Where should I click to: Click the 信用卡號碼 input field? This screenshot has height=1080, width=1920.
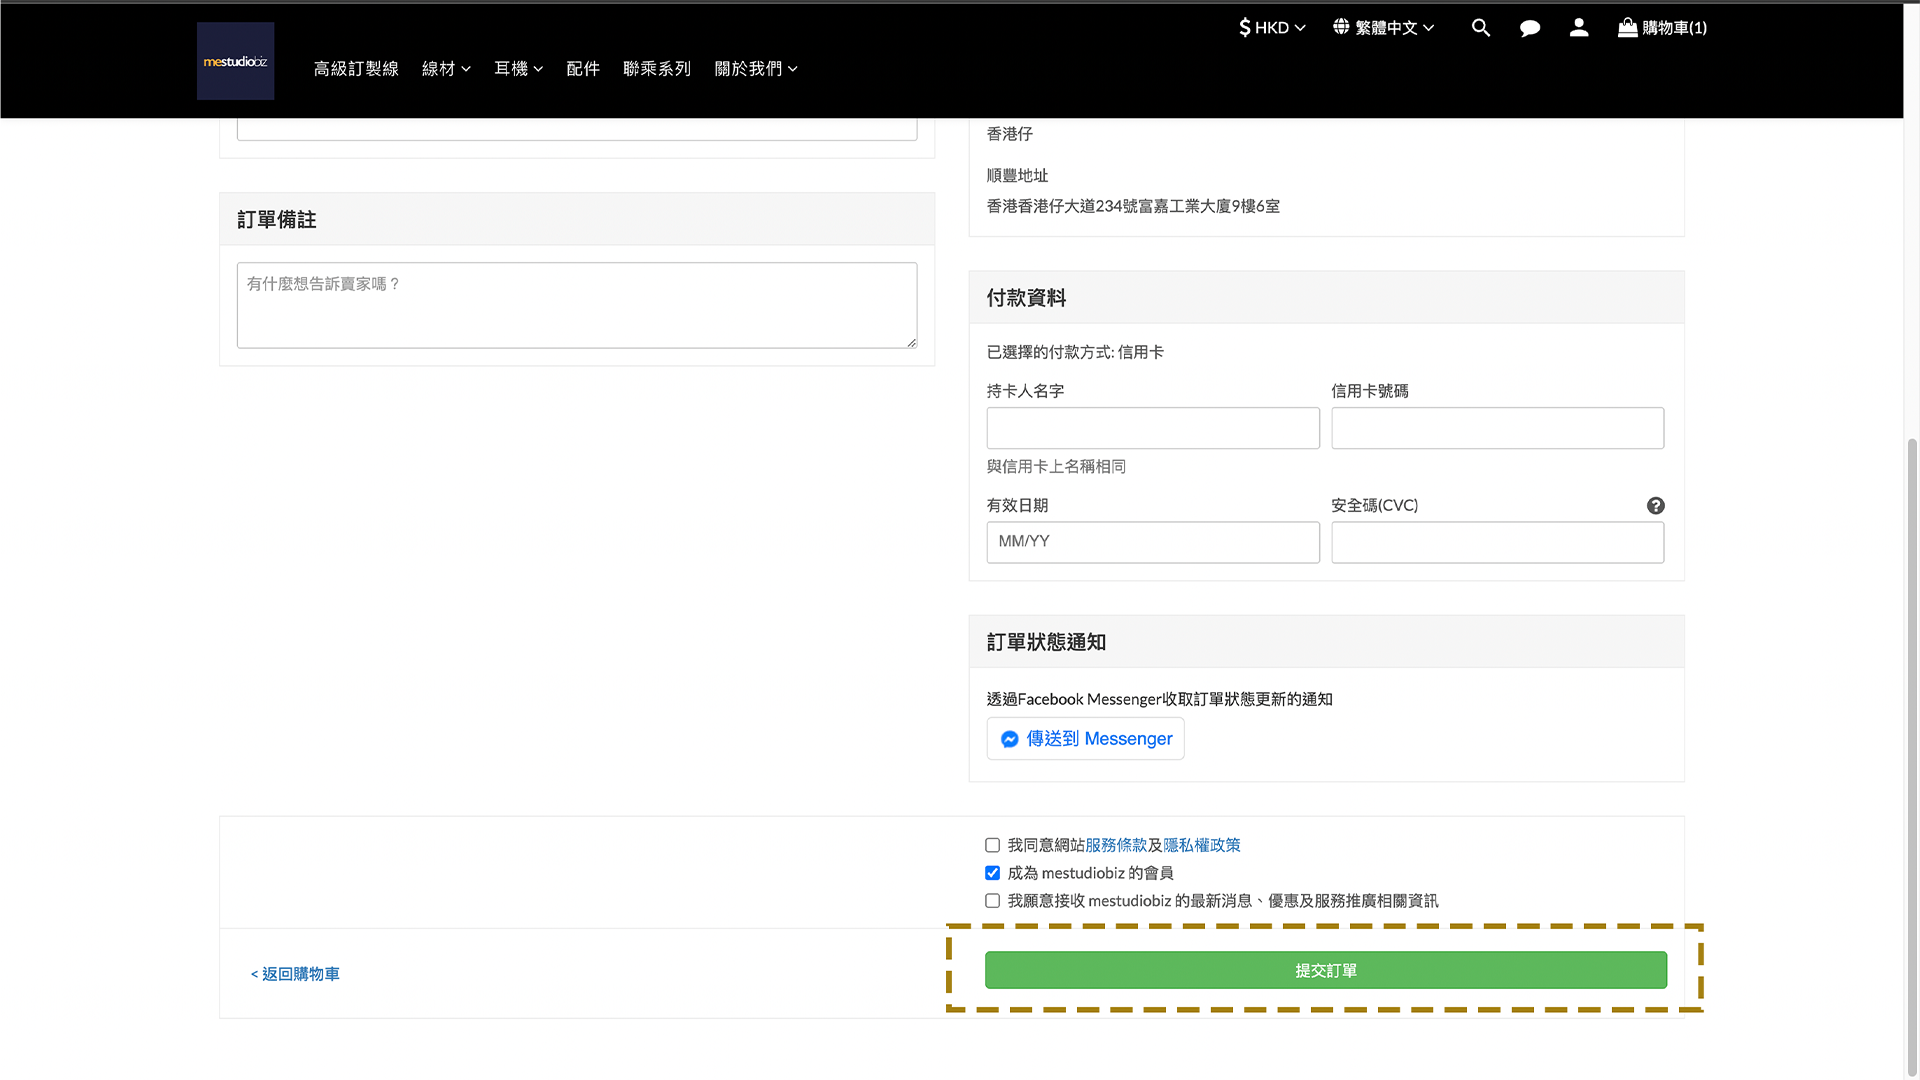click(1497, 428)
